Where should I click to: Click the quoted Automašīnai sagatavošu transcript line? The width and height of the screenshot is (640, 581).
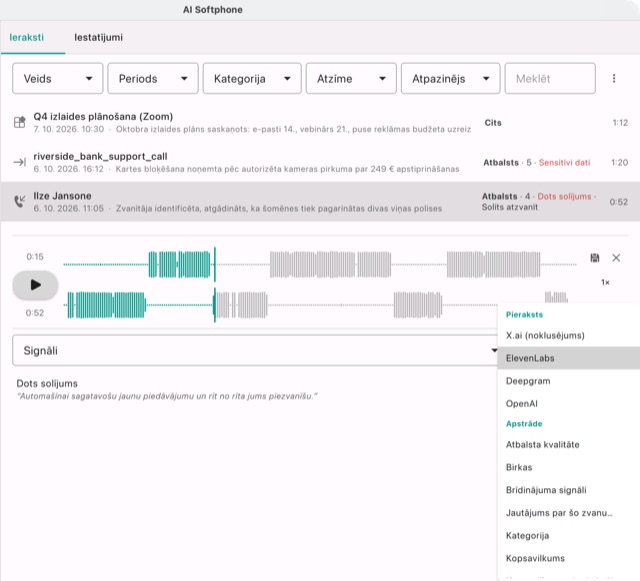click(167, 396)
